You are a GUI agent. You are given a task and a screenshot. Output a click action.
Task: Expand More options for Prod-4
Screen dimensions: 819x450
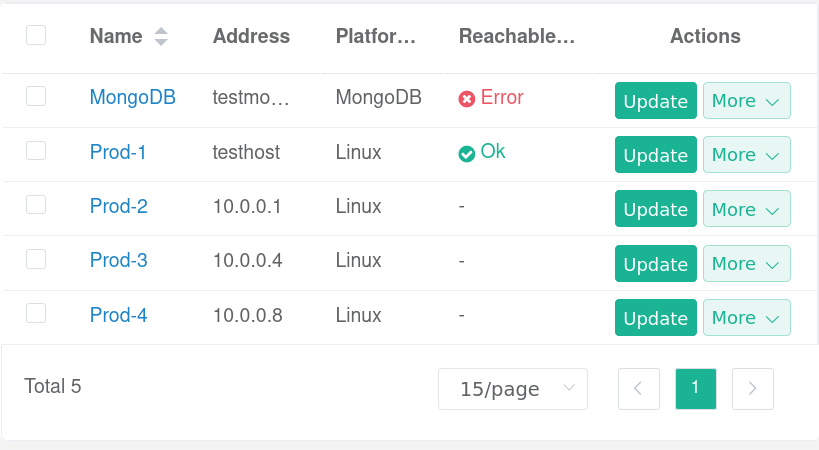coord(746,318)
